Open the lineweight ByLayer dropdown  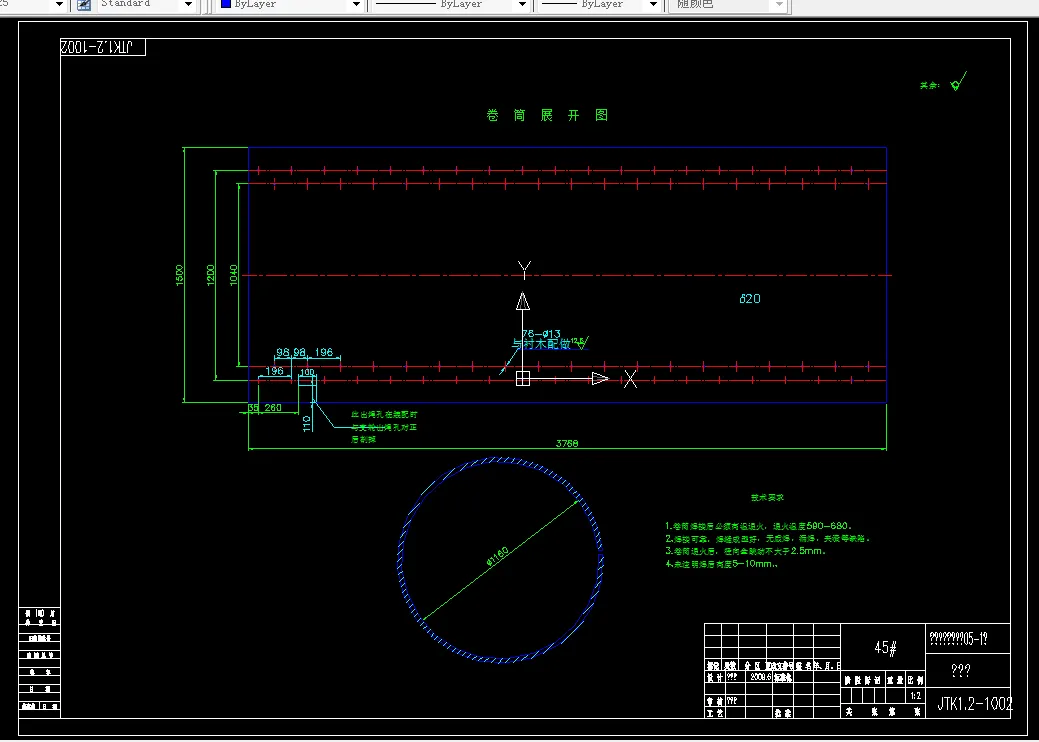point(653,5)
